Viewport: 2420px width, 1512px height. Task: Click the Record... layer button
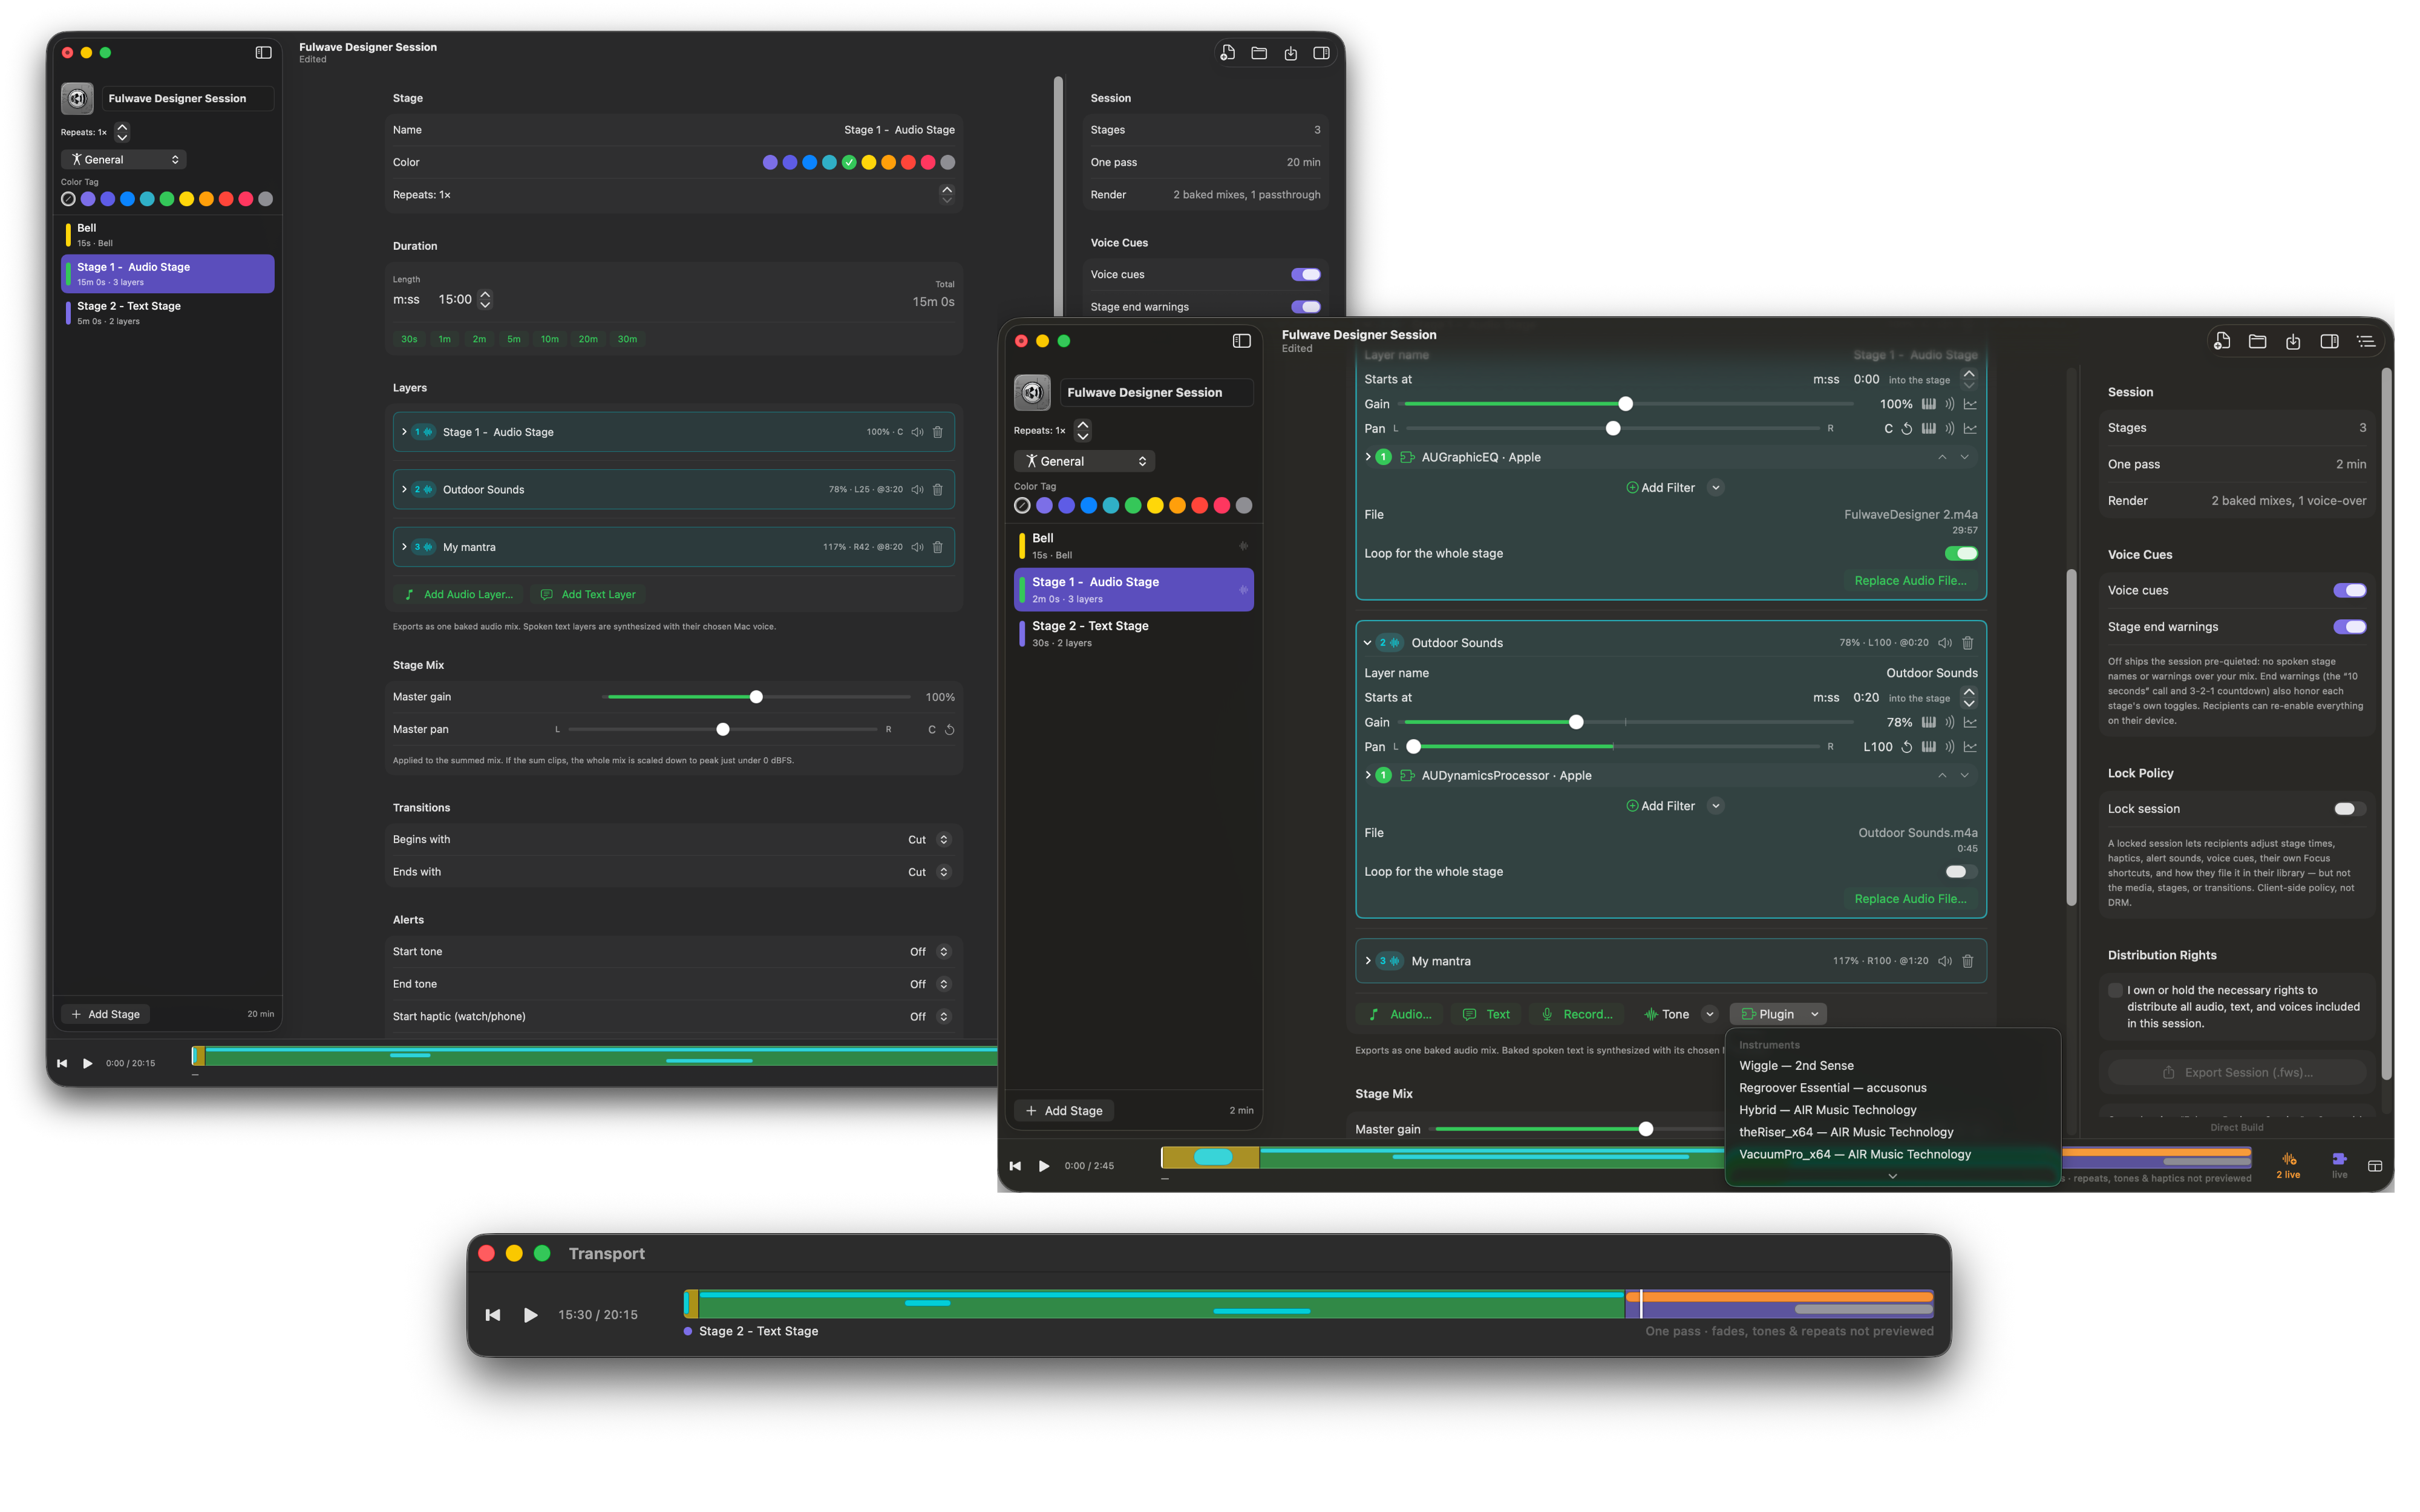pyautogui.click(x=1577, y=1014)
